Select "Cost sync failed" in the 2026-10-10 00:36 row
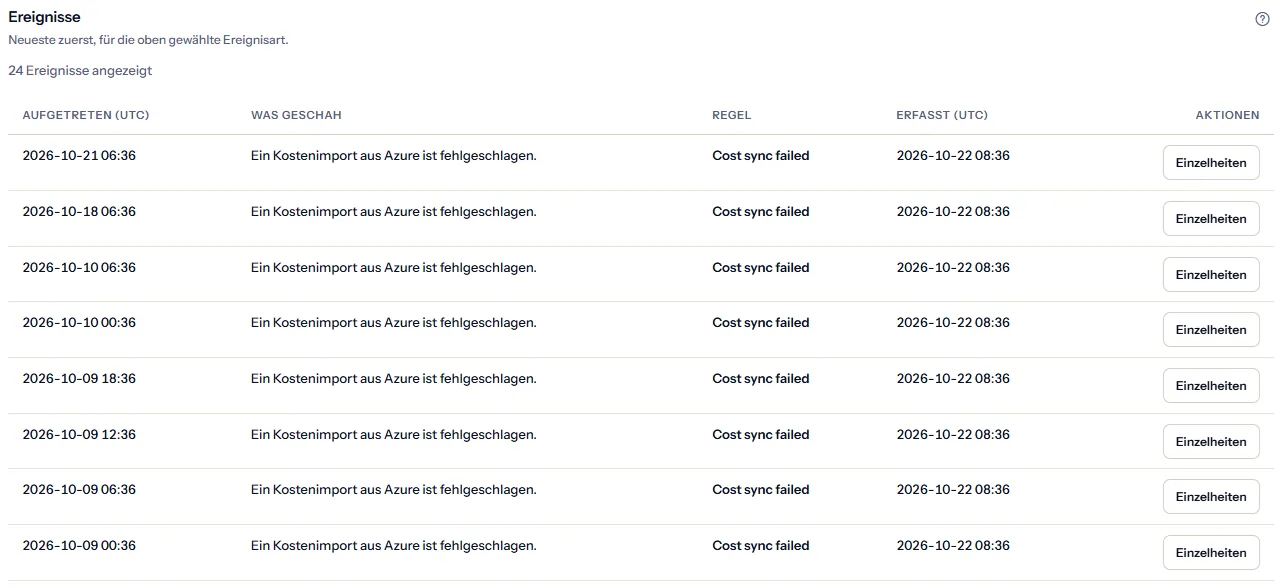Viewport: 1281px width, 588px height. (761, 323)
